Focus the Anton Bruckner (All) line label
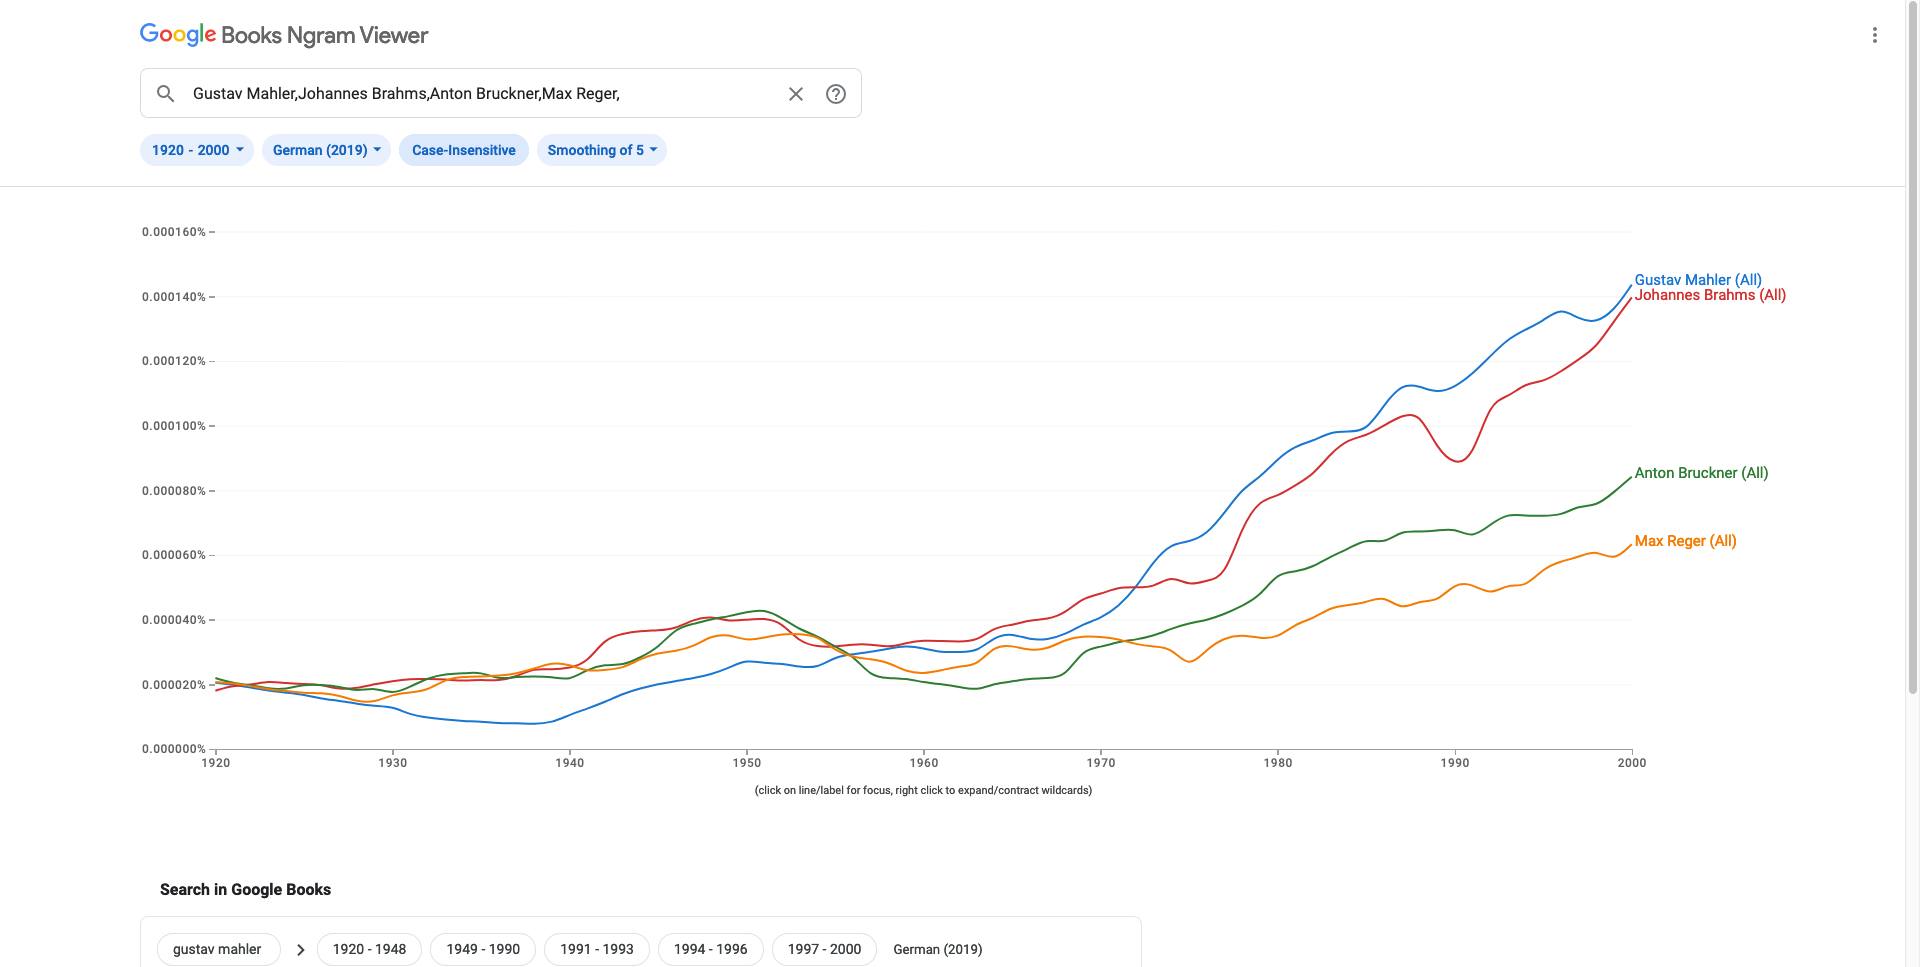This screenshot has height=967, width=1920. point(1701,473)
